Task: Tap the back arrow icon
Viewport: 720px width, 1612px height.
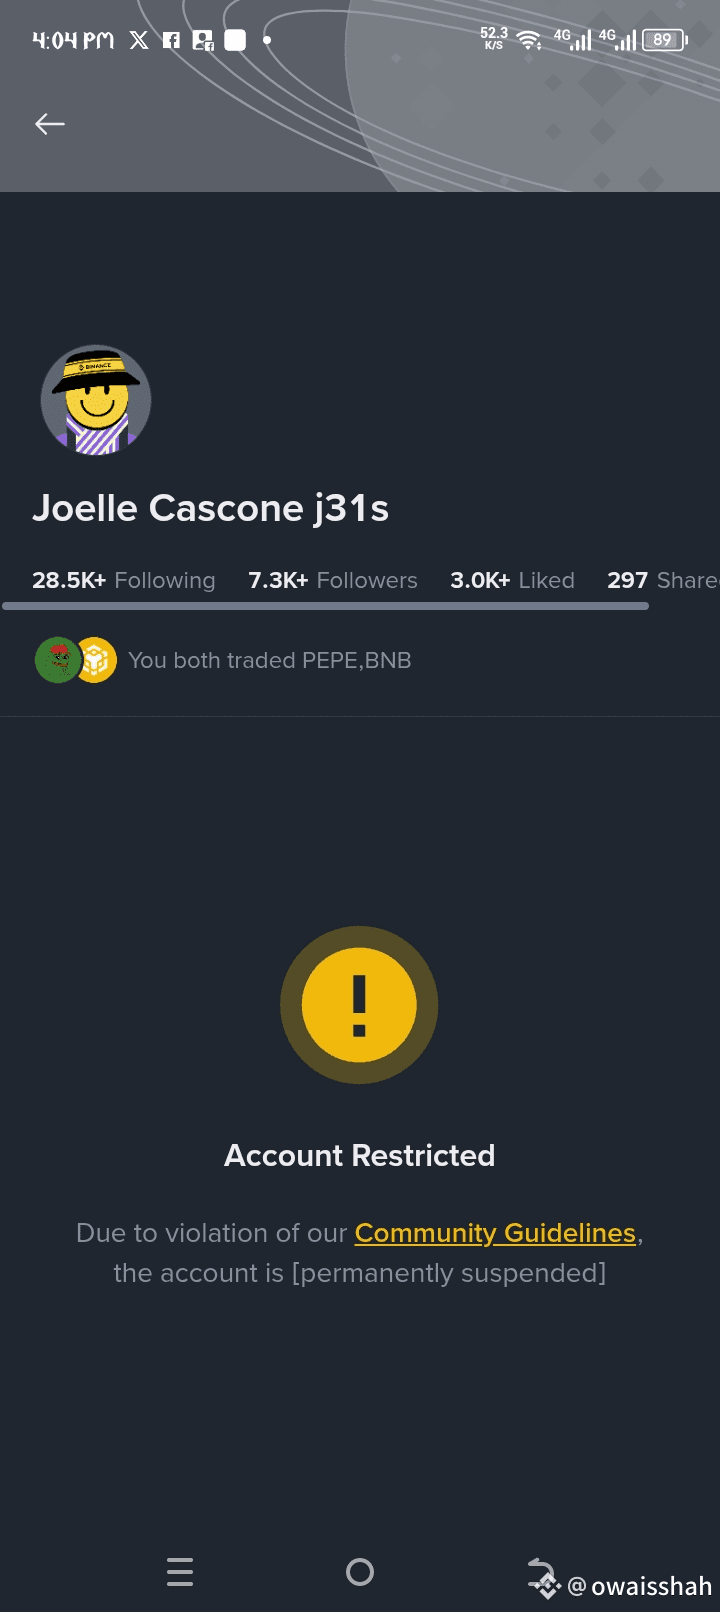Action: [x=50, y=123]
